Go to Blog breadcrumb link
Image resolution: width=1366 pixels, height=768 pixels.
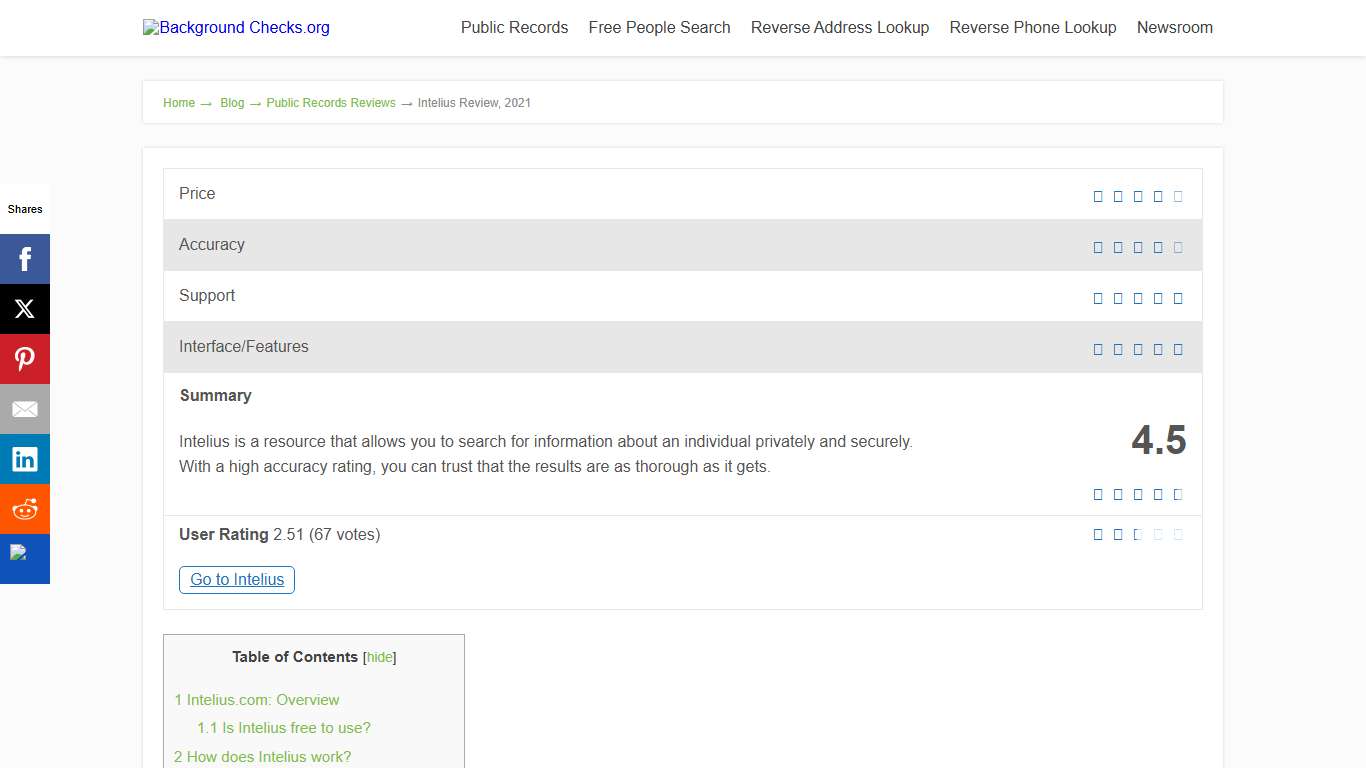click(232, 103)
